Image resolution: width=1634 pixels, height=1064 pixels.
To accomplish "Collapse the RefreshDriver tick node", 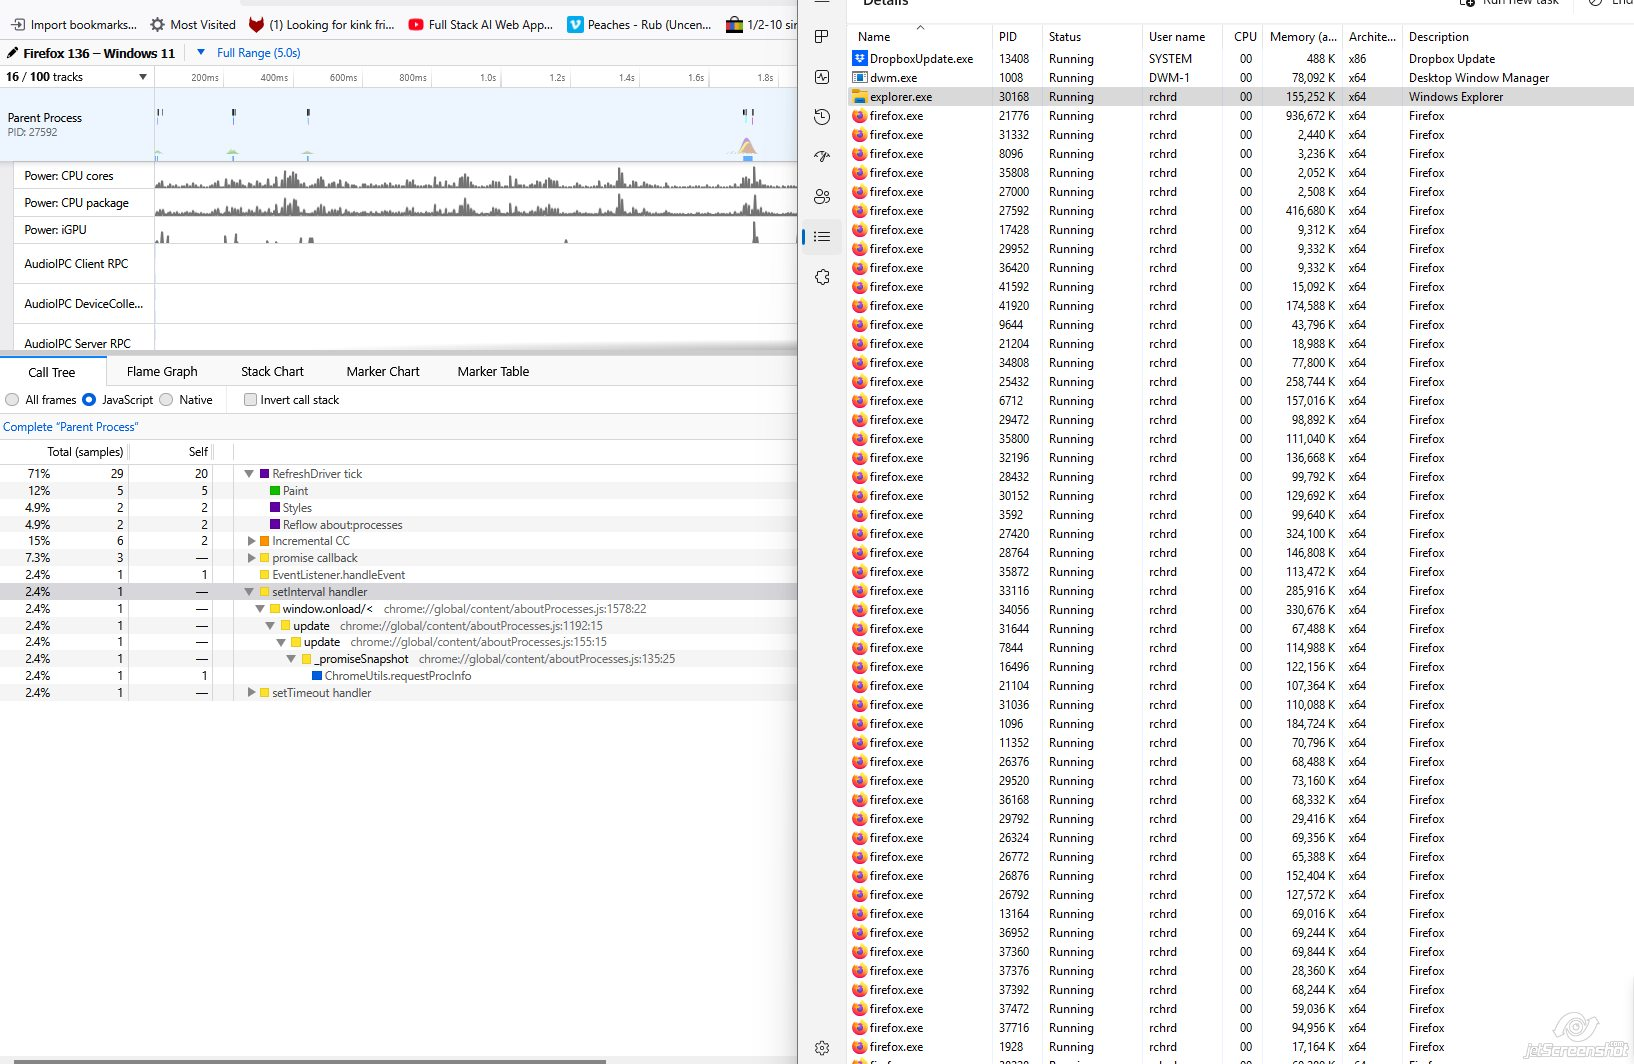I will coord(249,474).
